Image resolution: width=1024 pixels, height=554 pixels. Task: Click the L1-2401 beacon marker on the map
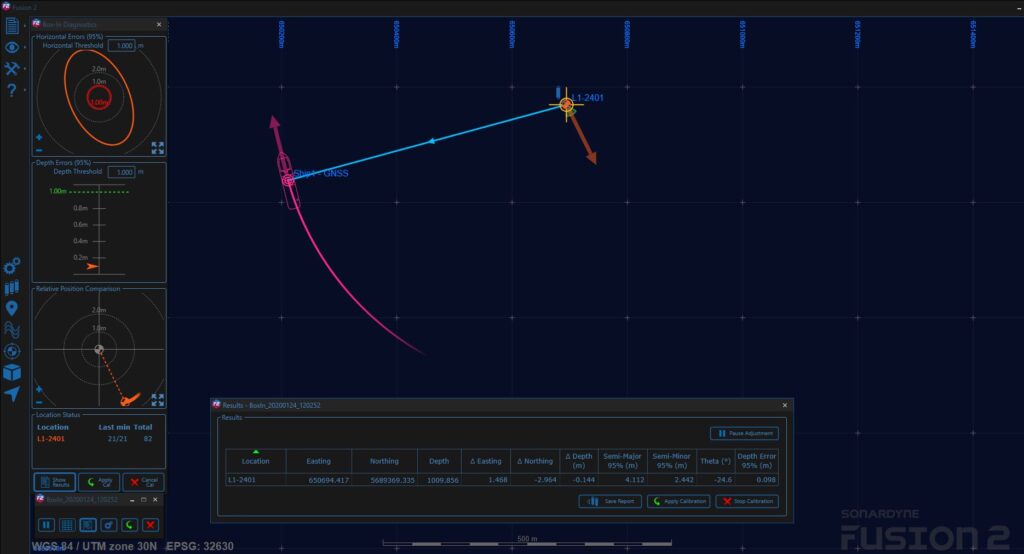tap(566, 104)
